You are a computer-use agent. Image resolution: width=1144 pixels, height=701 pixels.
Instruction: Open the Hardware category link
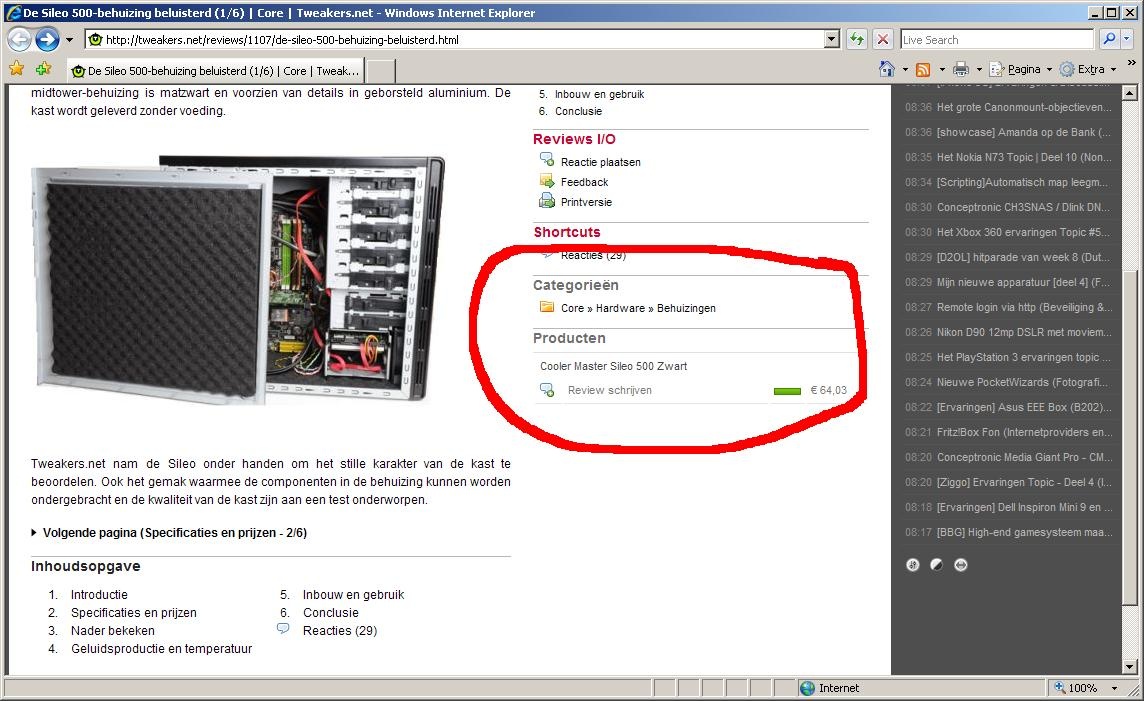click(x=620, y=308)
